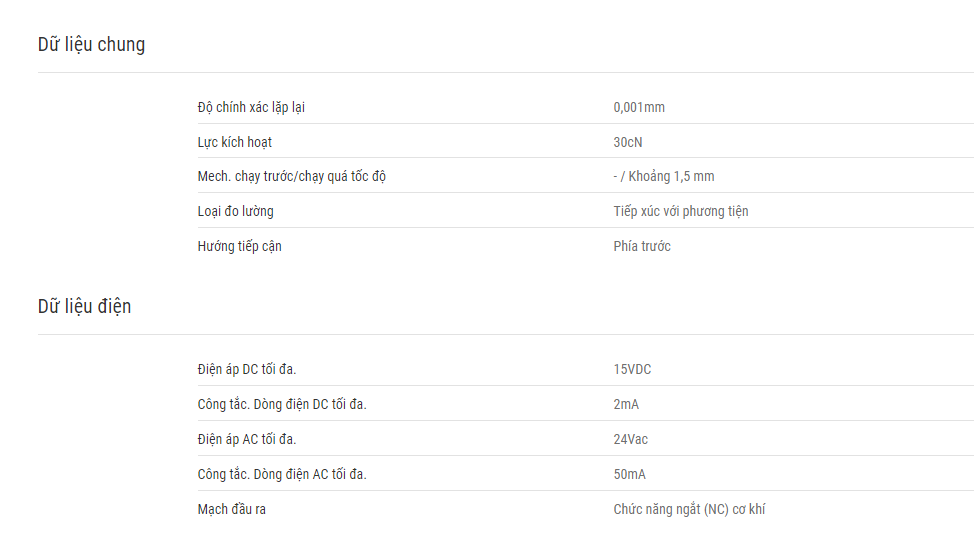
Task: Select 'Mech. chạy trước/chạy quá tốc độ' label
Action: 292,176
